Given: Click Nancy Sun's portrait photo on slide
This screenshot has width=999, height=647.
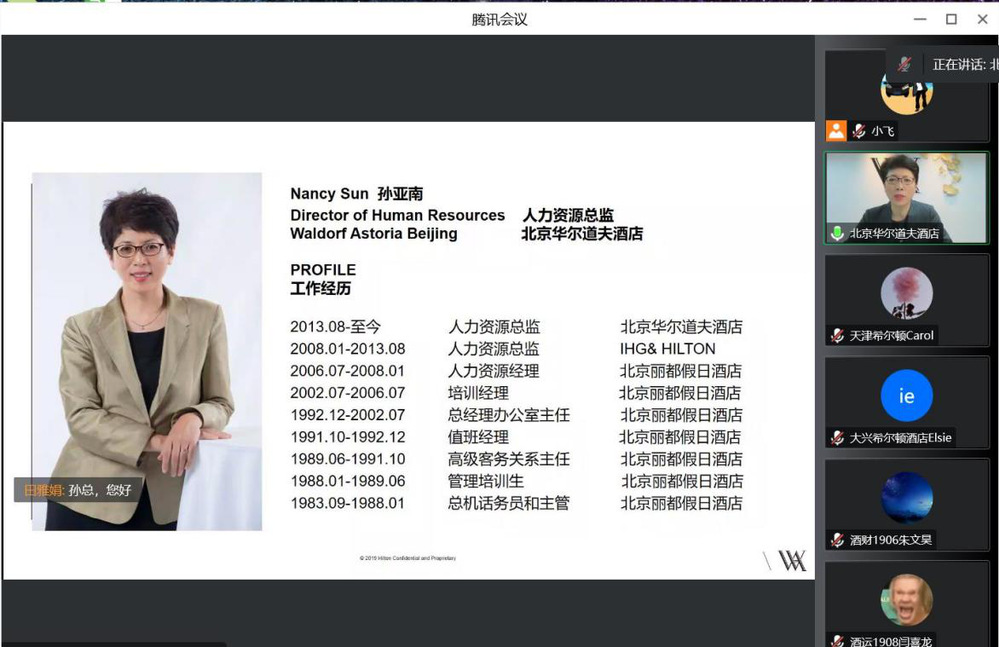Looking at the screenshot, I should pos(147,350).
